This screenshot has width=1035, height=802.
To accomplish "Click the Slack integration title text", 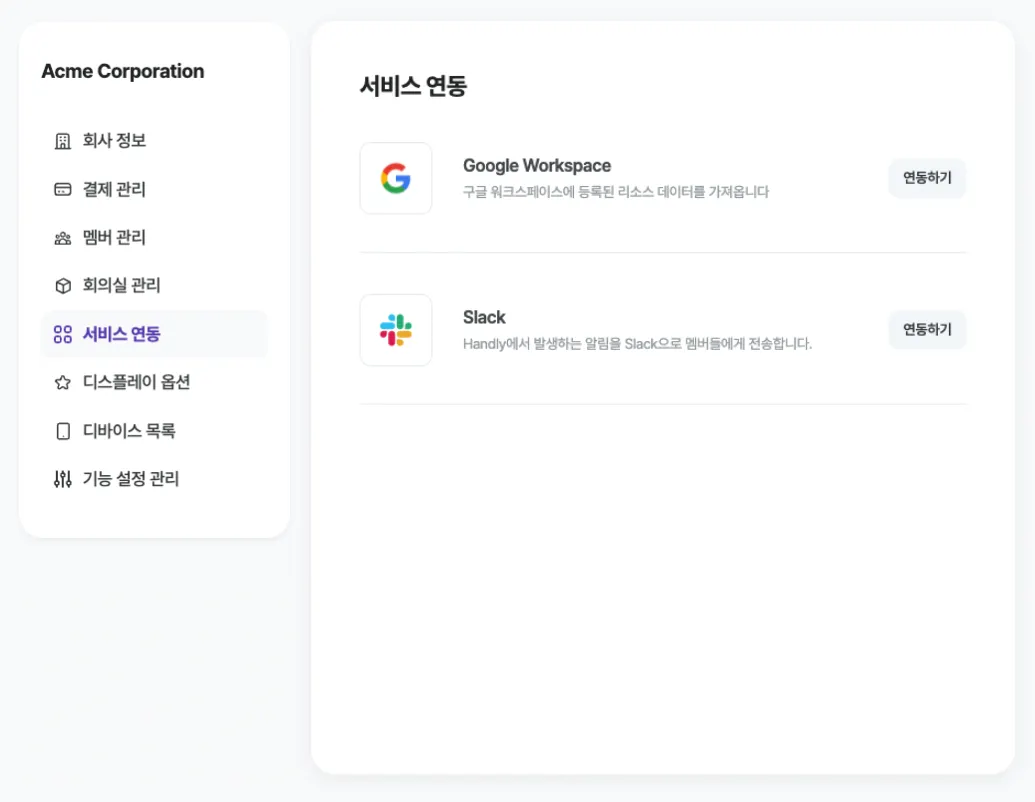I will click(x=484, y=318).
